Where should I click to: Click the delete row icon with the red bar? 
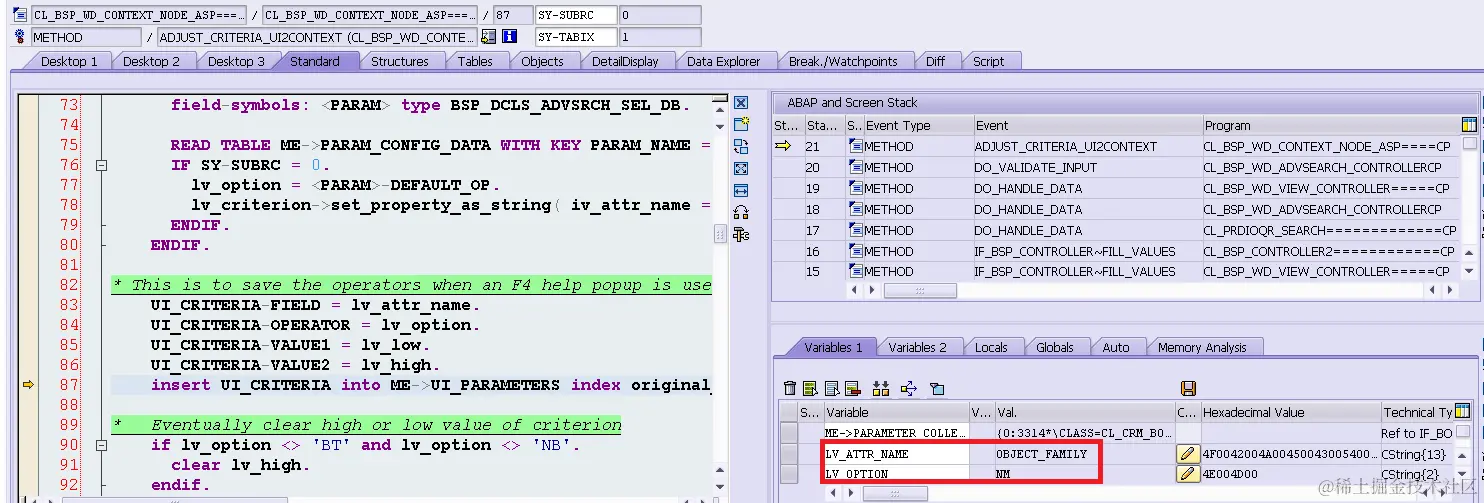click(852, 388)
